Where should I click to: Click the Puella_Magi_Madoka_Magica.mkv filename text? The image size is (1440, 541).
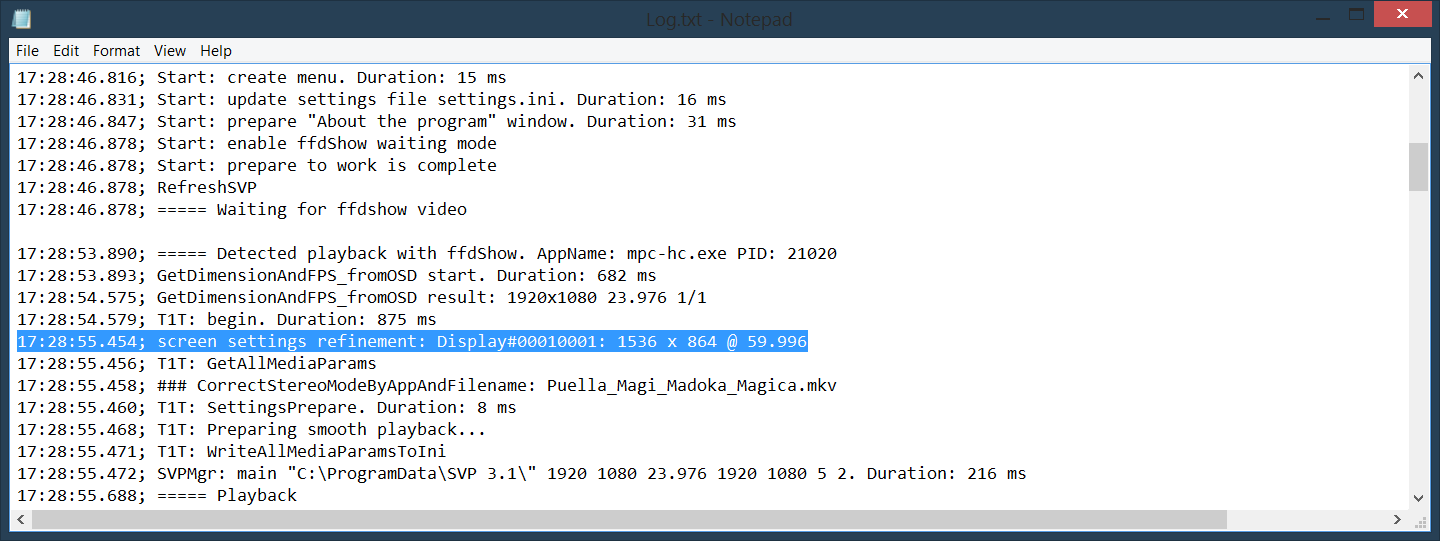[691, 386]
